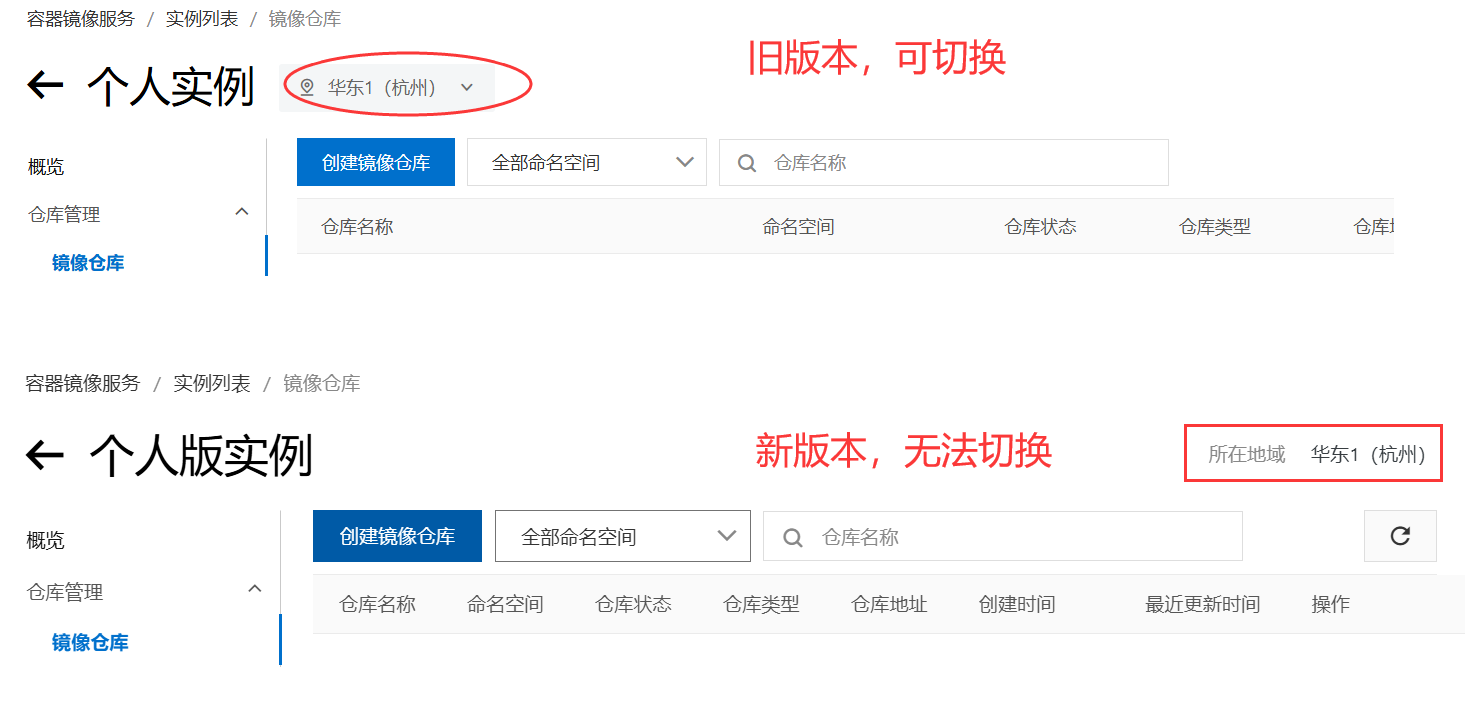Click 仓库名称 search field in new version
Screen dimensions: 1475x707
pos(1003,536)
